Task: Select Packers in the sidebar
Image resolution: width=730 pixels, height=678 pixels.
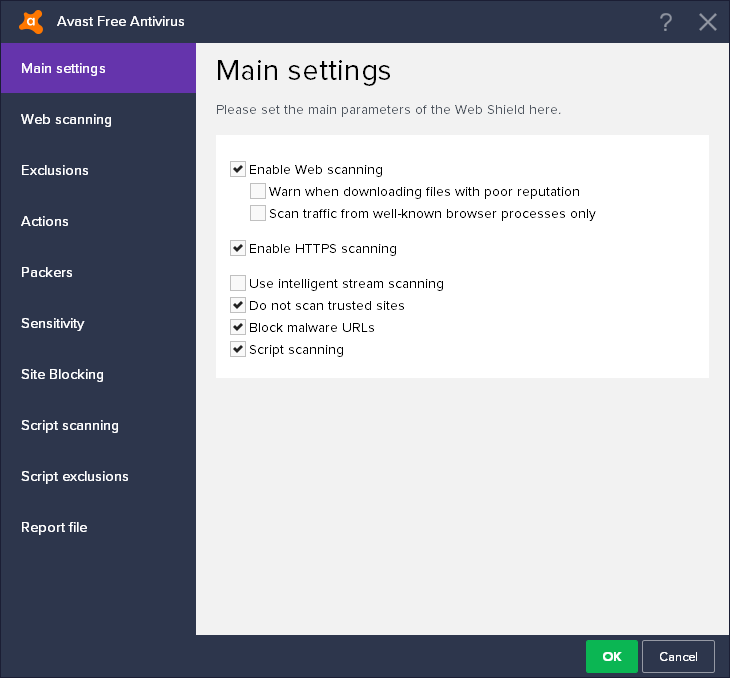Action: click(47, 272)
